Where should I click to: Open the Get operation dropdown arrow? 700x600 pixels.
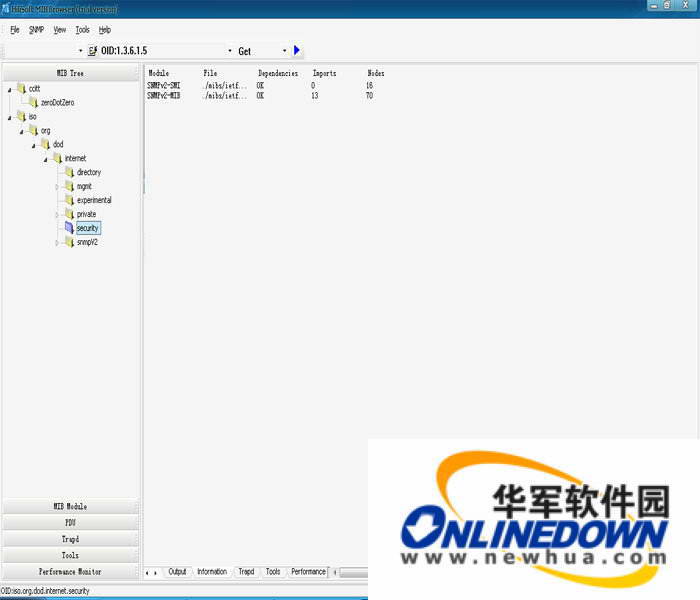284,51
